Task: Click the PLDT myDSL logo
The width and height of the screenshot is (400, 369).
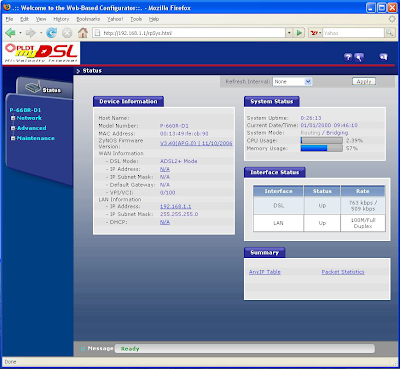Action: (x=41, y=53)
